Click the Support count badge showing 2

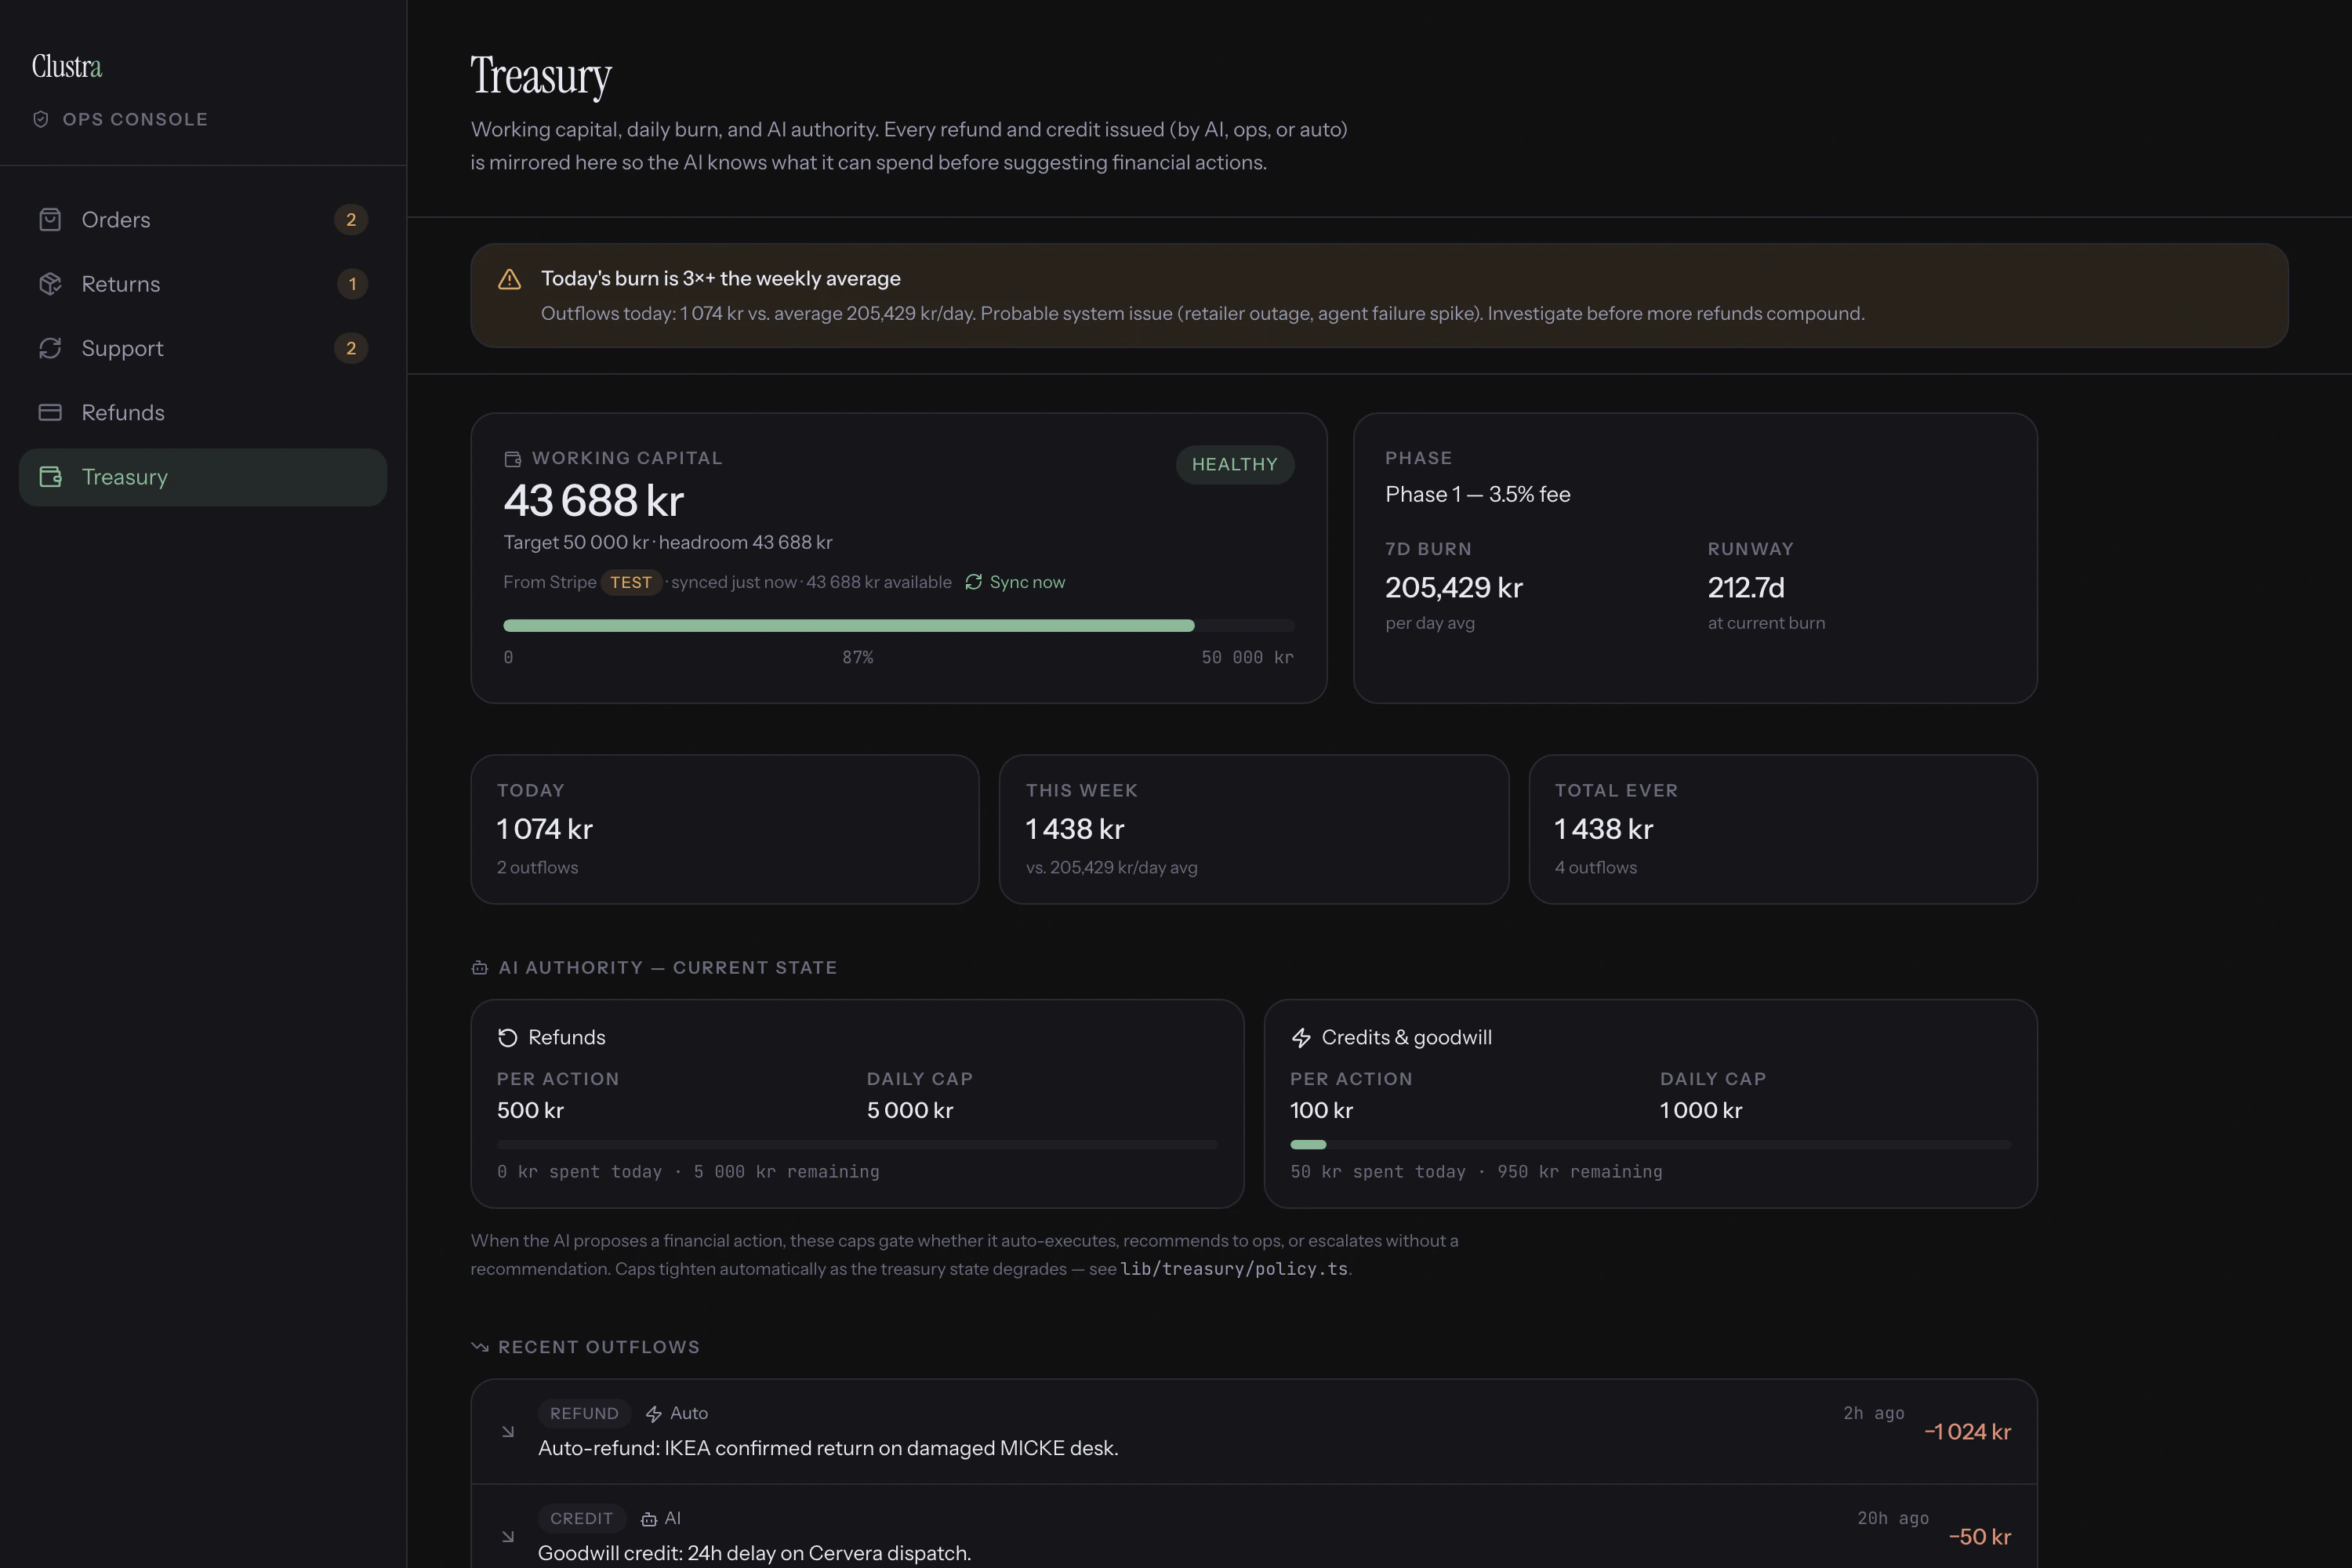[351, 348]
